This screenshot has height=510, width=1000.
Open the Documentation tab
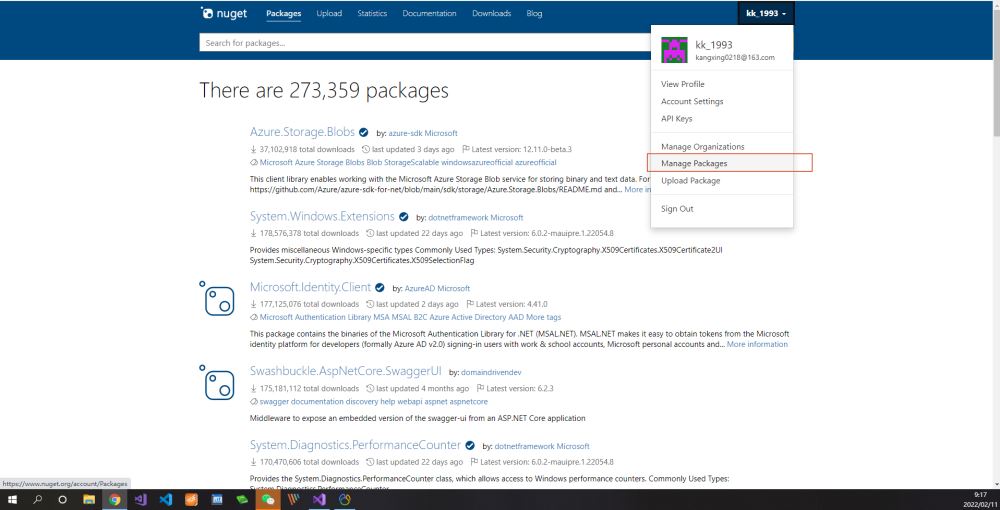pos(429,13)
